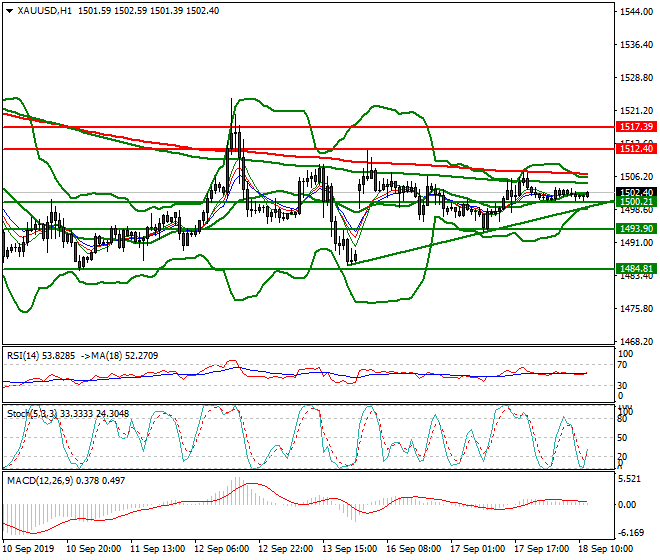660x560 pixels.
Task: Select the 12 Sep 22:00 time label
Action: tap(286, 549)
